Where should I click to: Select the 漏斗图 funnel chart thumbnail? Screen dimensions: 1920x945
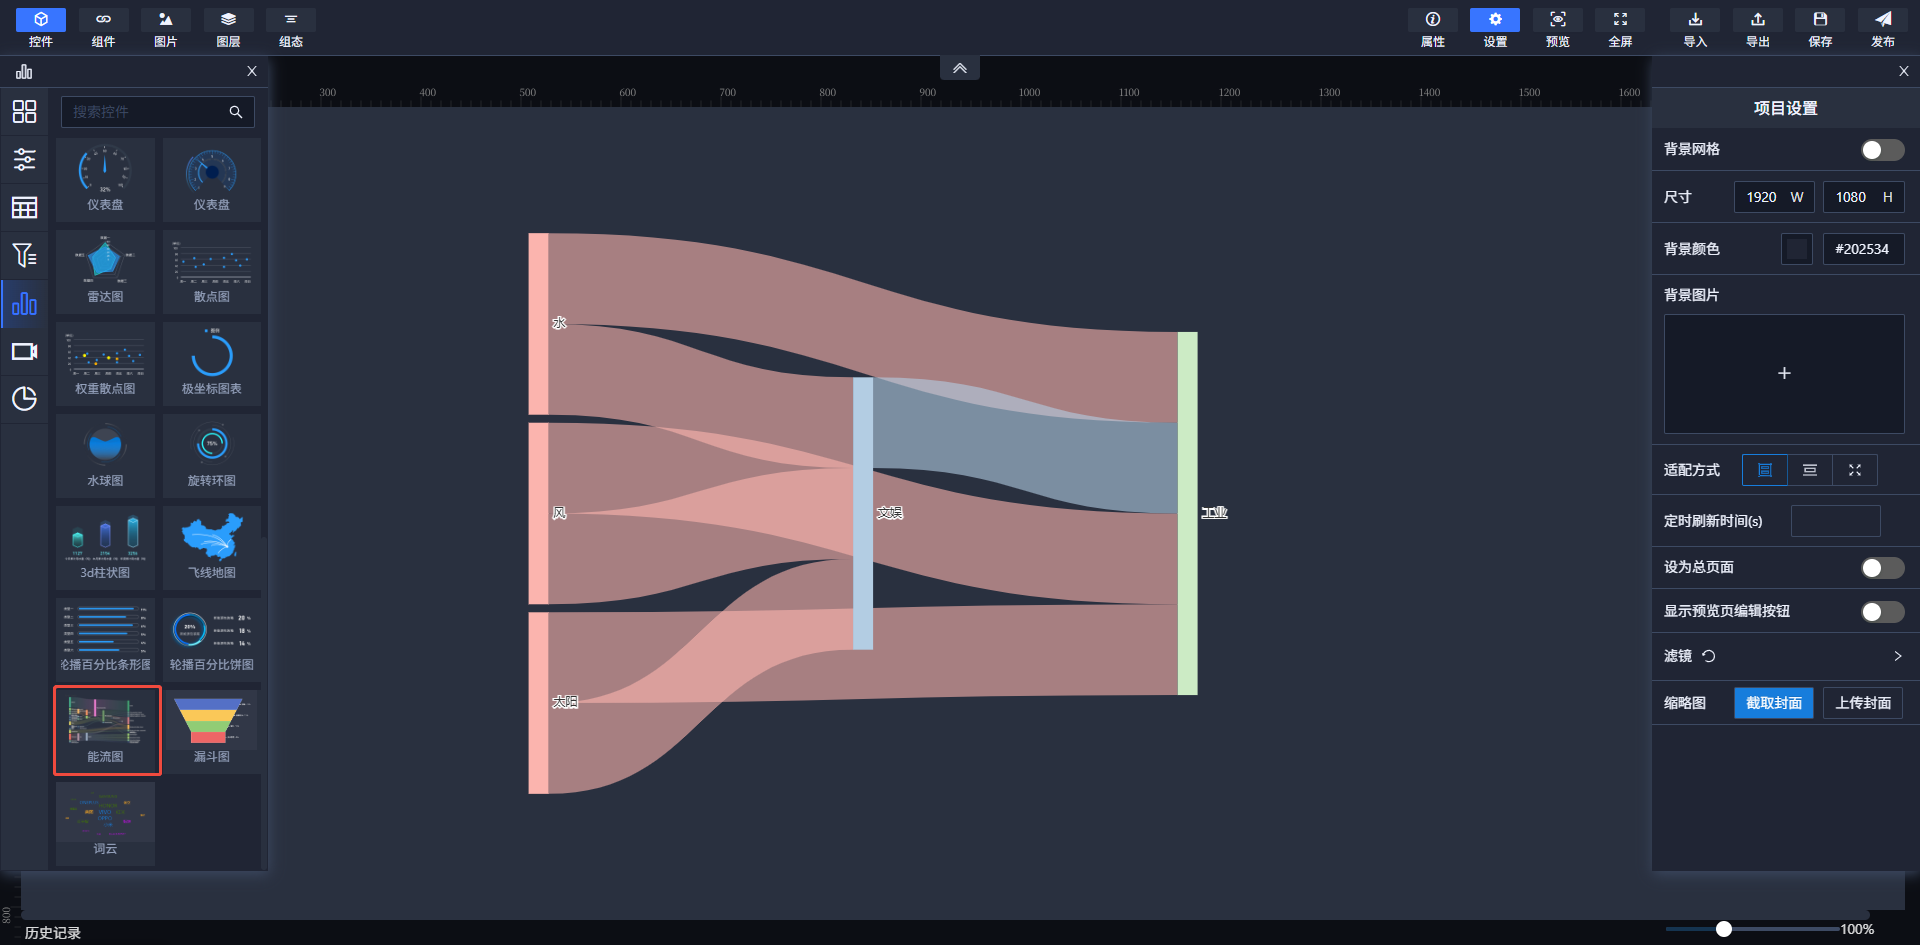tap(211, 729)
